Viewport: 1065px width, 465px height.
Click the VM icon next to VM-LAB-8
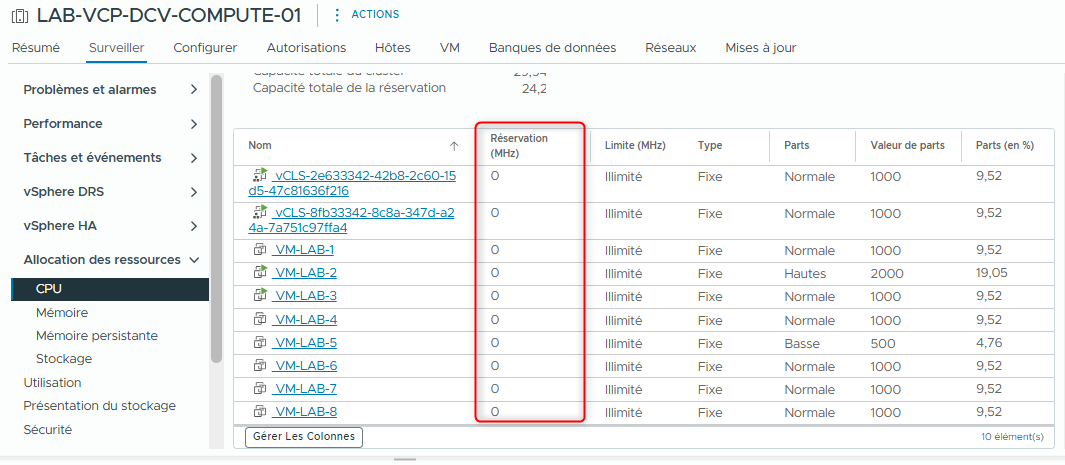pyautogui.click(x=260, y=412)
